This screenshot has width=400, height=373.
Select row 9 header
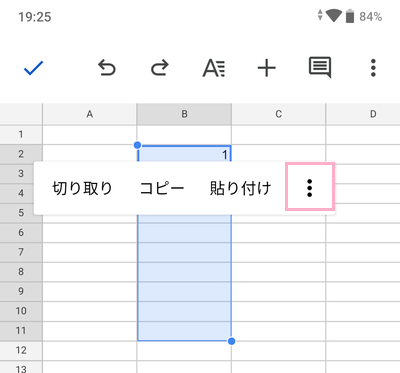[21, 291]
